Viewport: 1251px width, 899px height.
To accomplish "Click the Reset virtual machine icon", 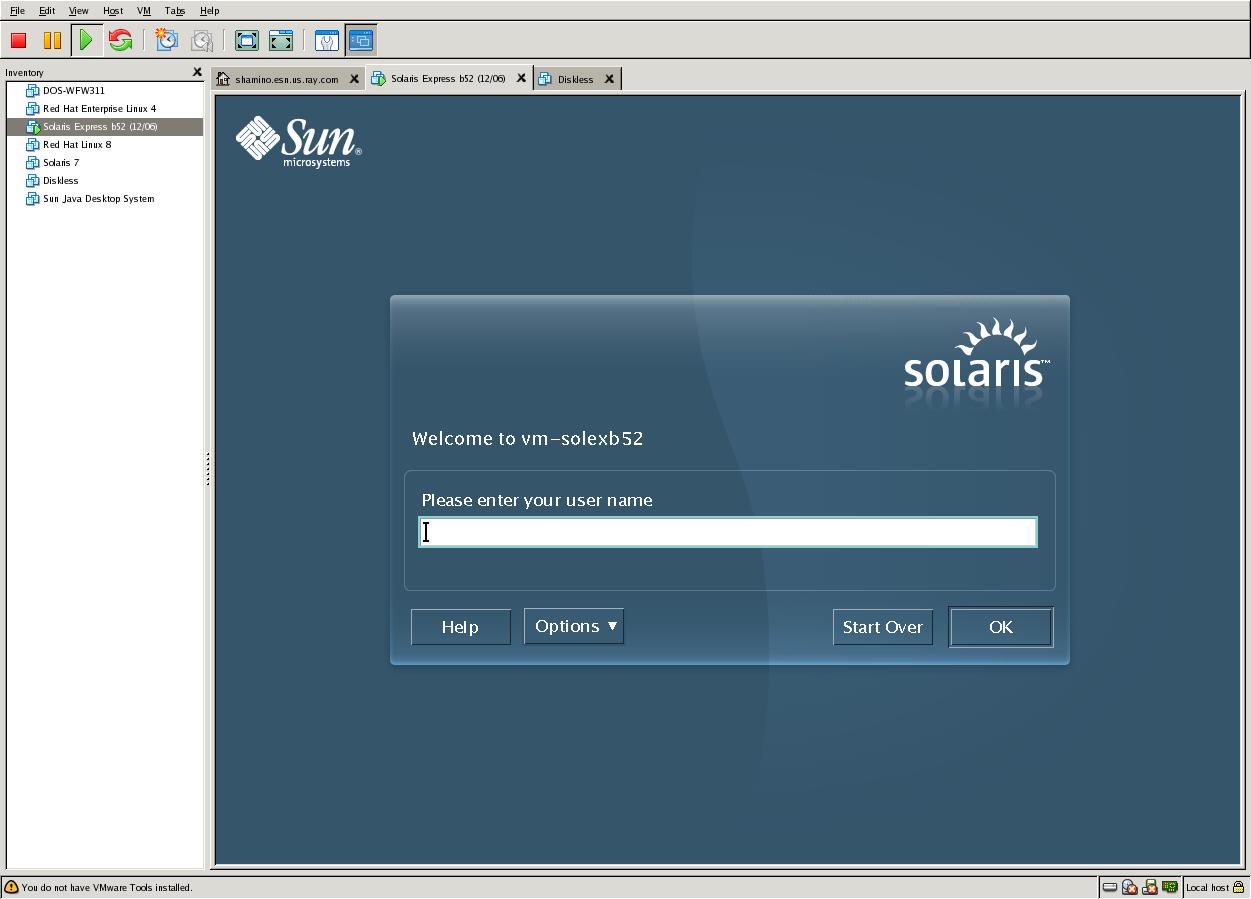I will 121,40.
